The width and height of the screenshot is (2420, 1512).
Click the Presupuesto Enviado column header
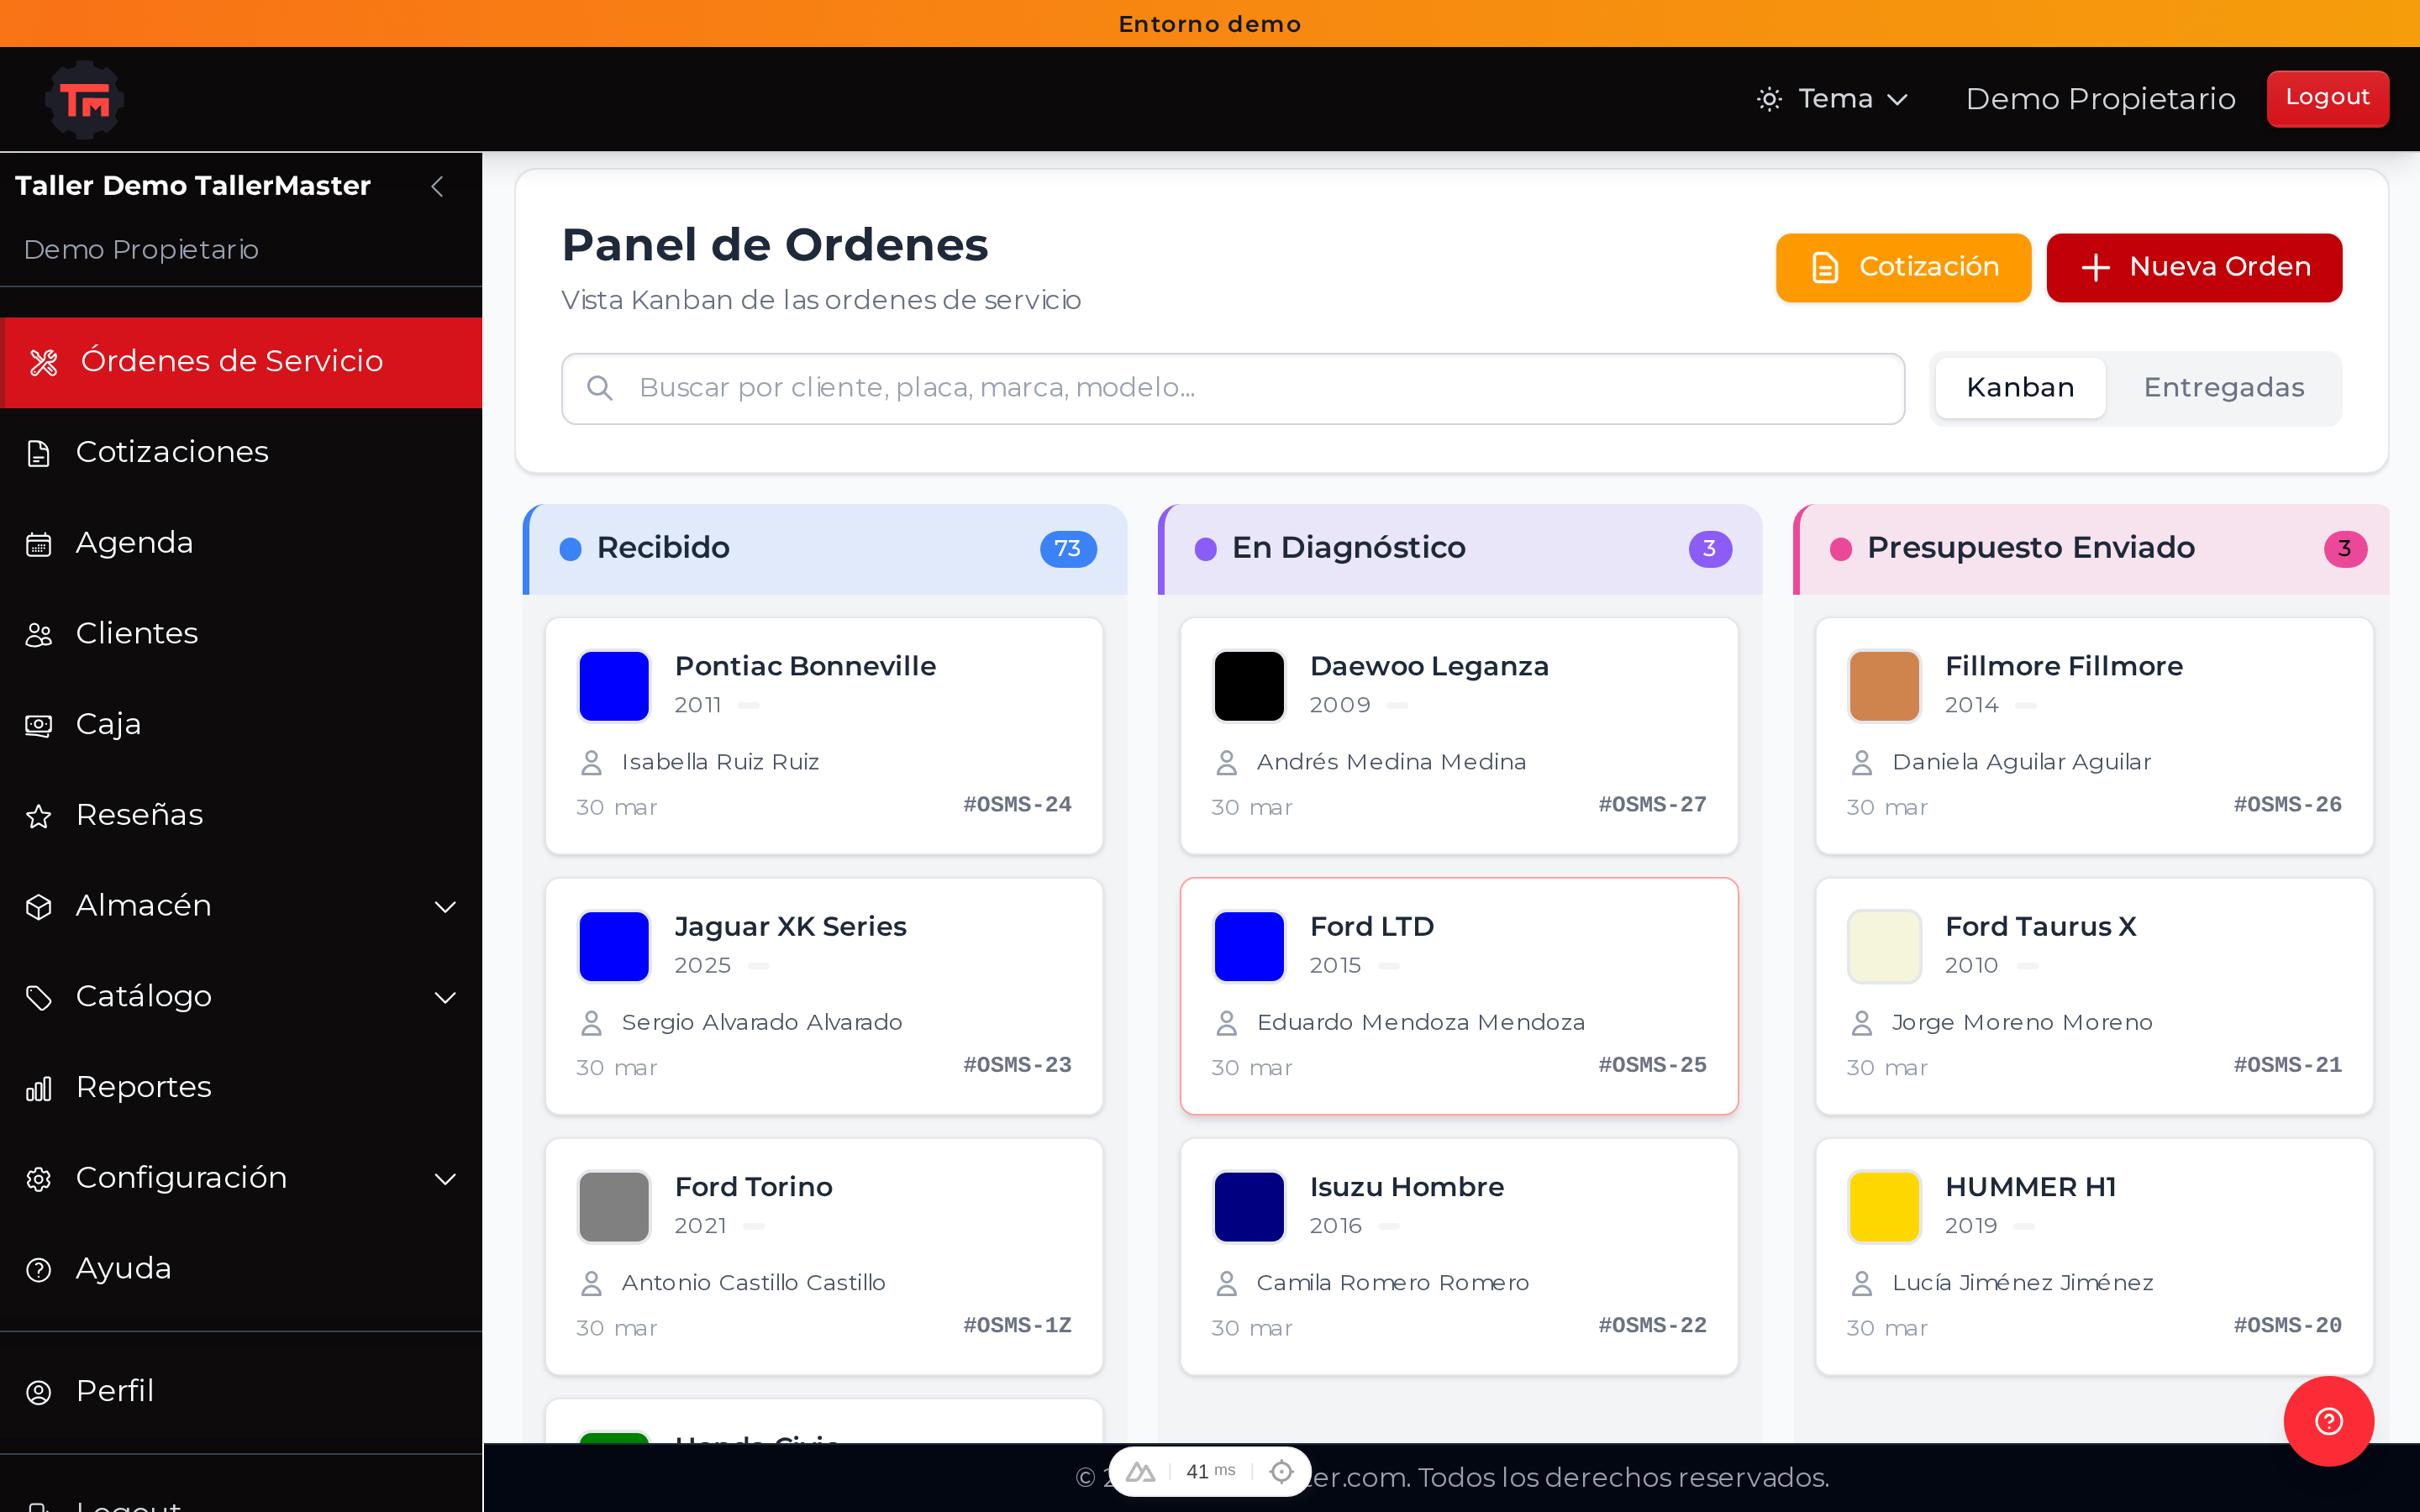click(x=2092, y=549)
